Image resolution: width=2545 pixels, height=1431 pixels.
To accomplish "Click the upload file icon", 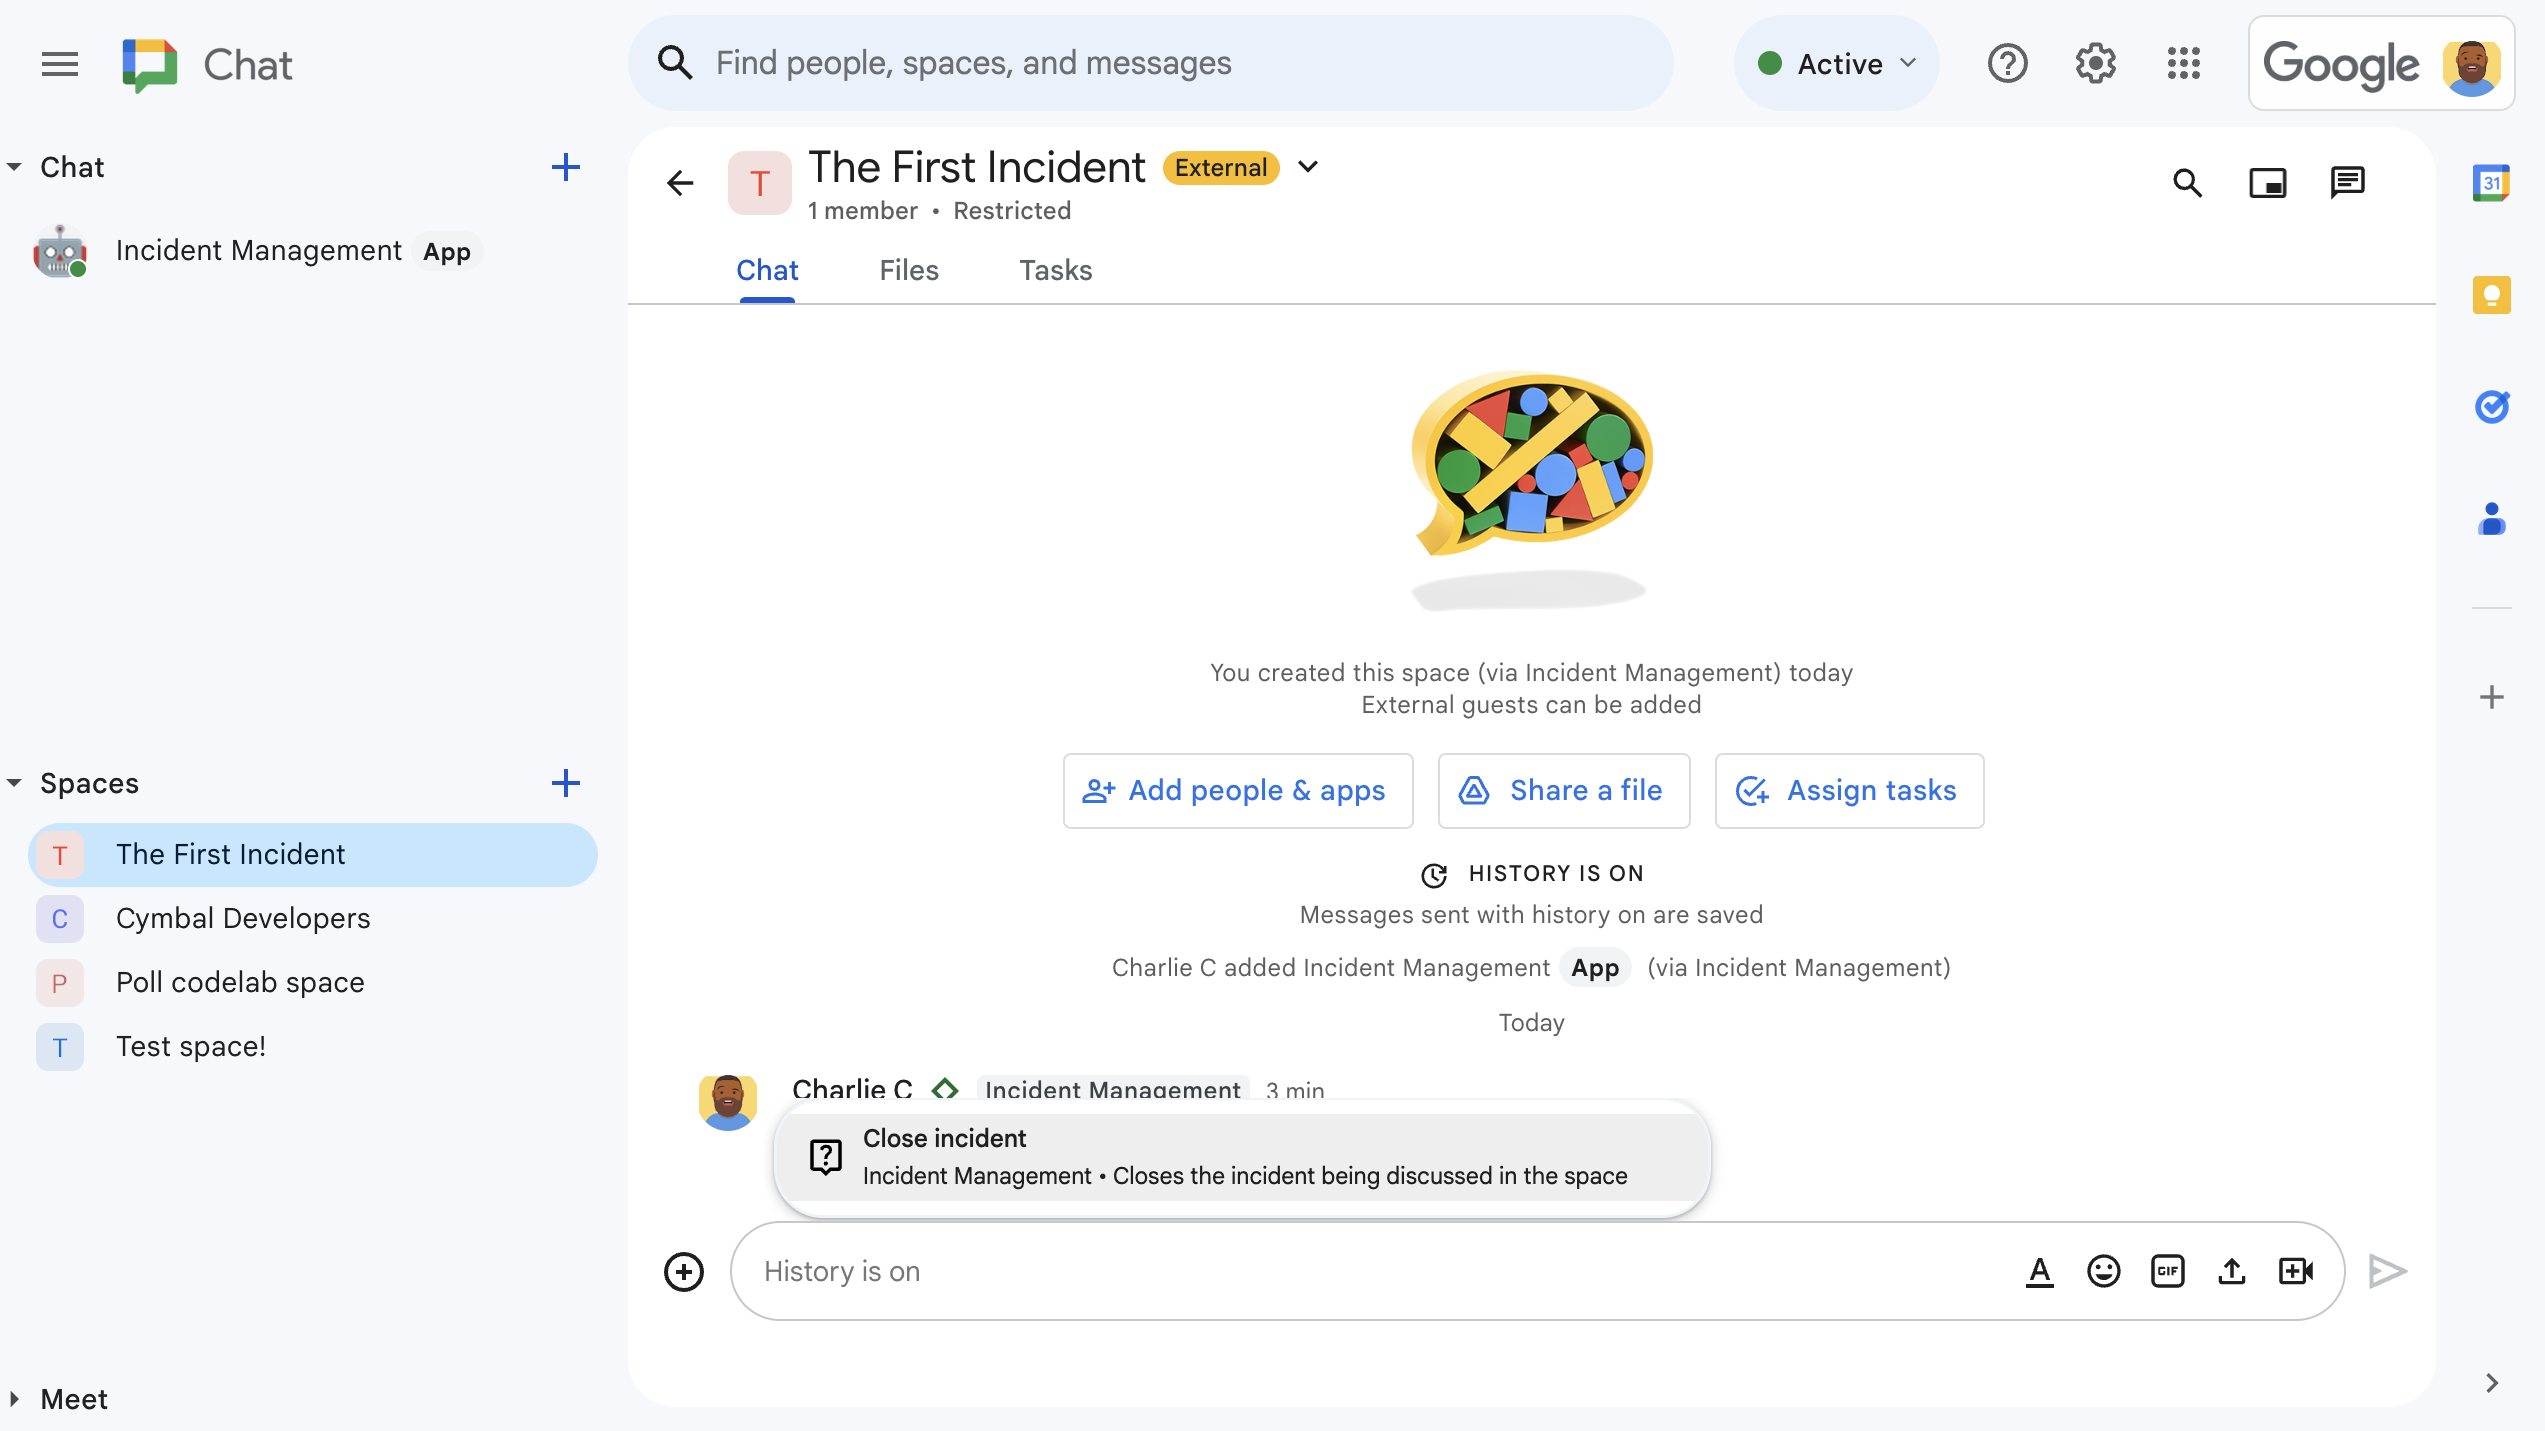I will pos(2231,1271).
